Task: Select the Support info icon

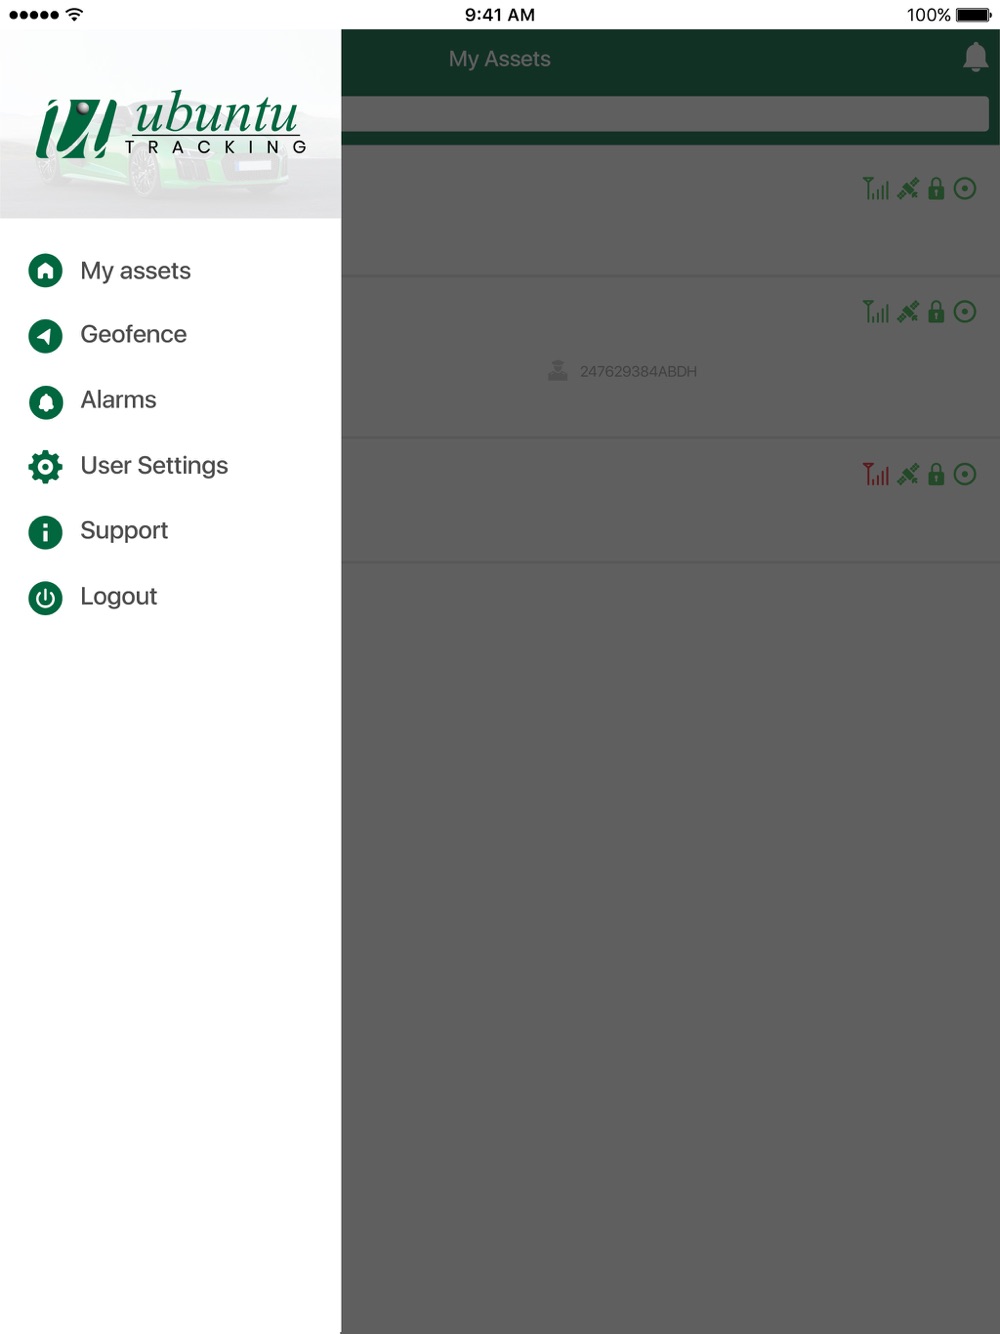Action: [x=45, y=532]
